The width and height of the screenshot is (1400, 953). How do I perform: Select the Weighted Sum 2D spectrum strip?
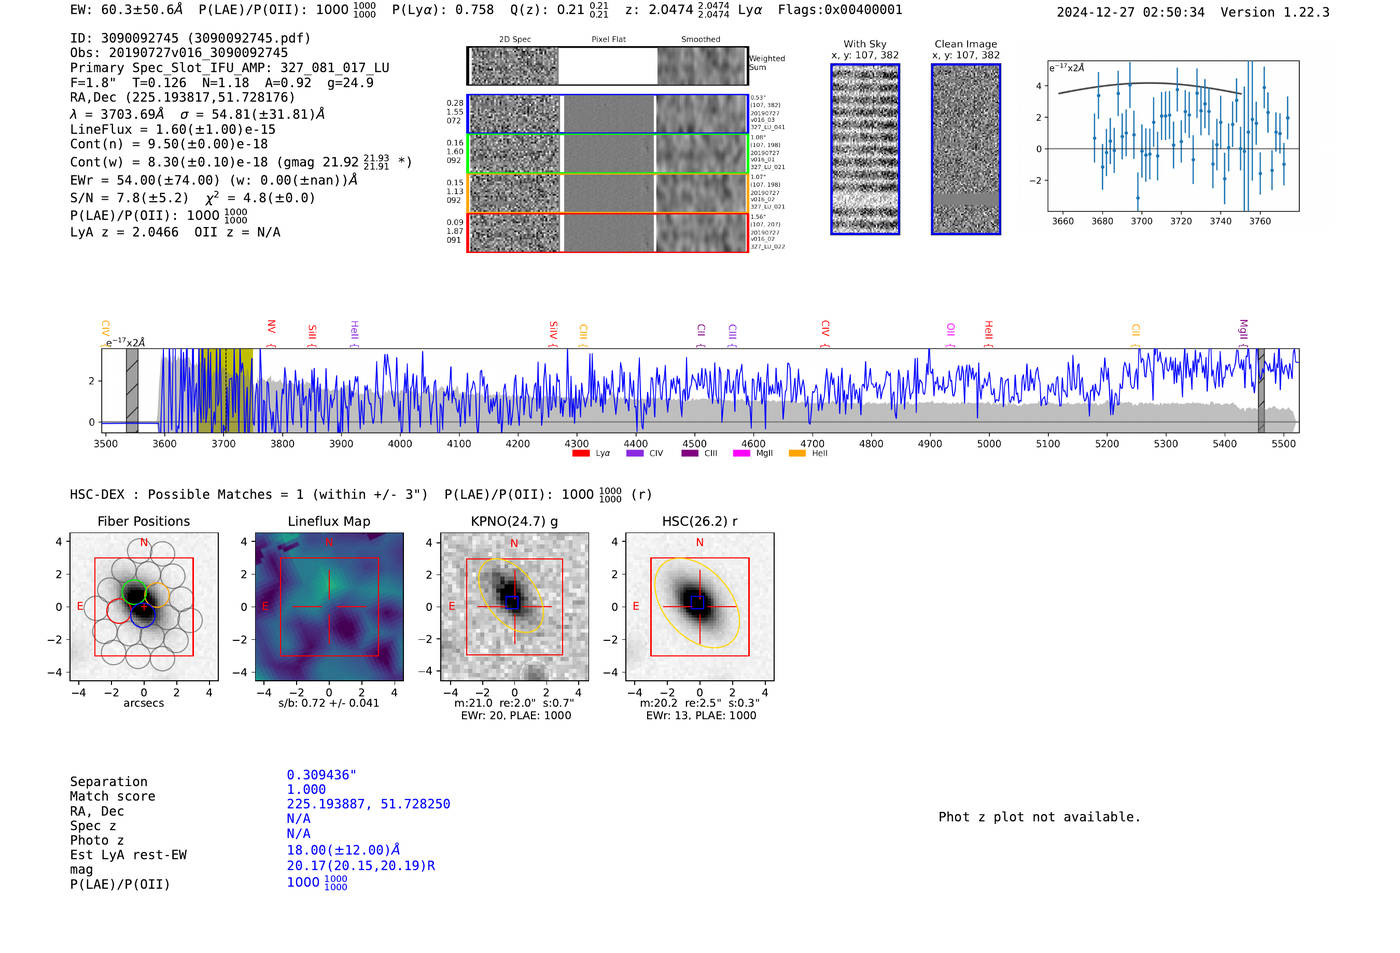pyautogui.click(x=607, y=66)
